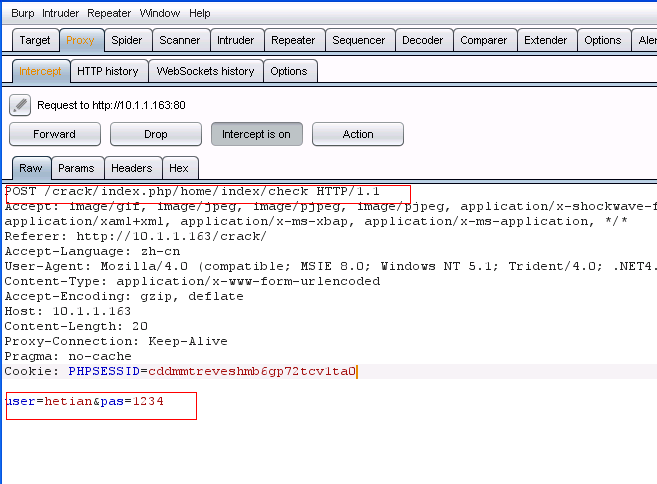
Task: Click the PHPSESSID cookie value
Action: click(252, 372)
